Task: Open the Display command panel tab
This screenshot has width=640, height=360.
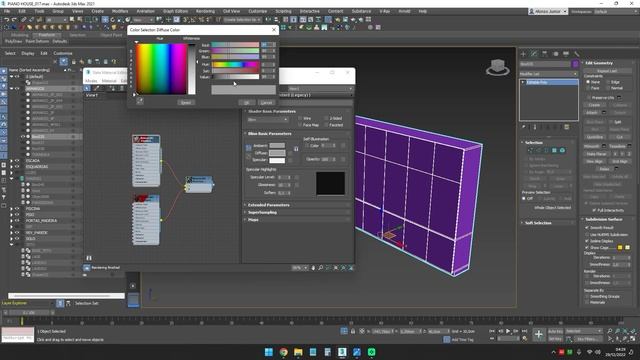Action: 566,54
